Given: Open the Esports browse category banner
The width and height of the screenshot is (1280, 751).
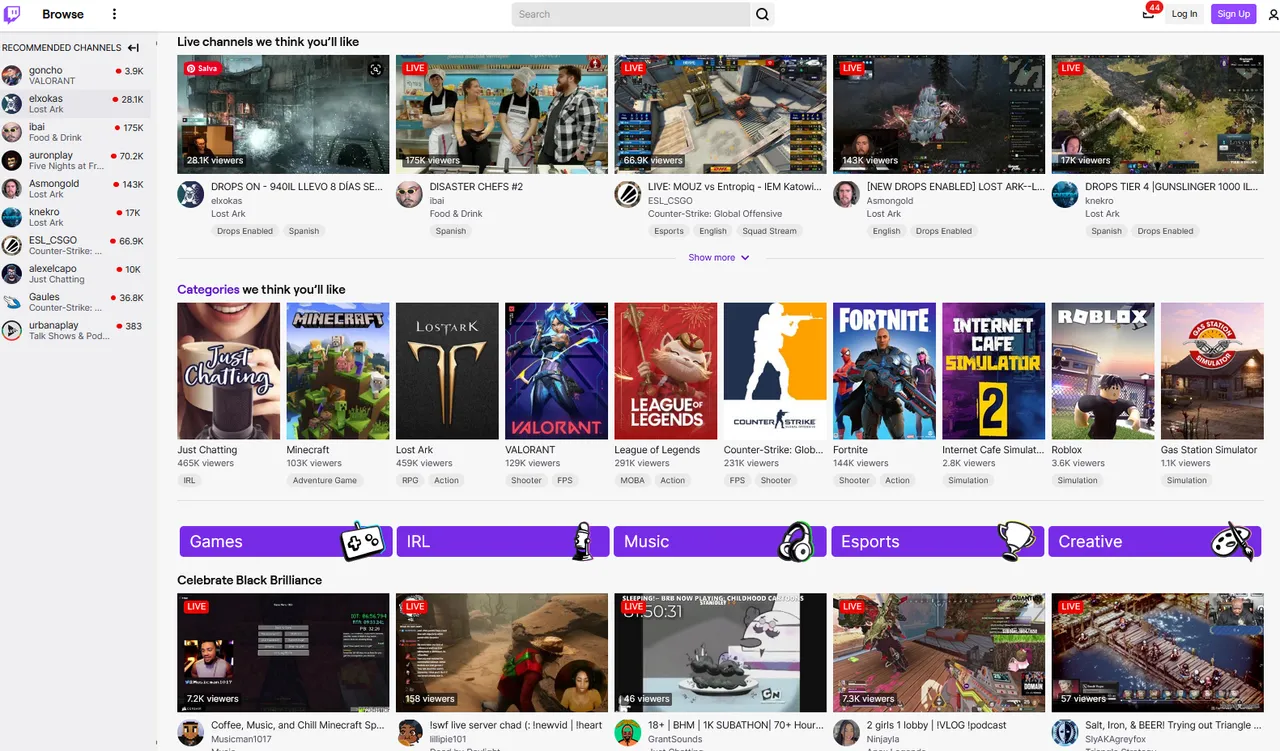Looking at the screenshot, I should pyautogui.click(x=938, y=541).
